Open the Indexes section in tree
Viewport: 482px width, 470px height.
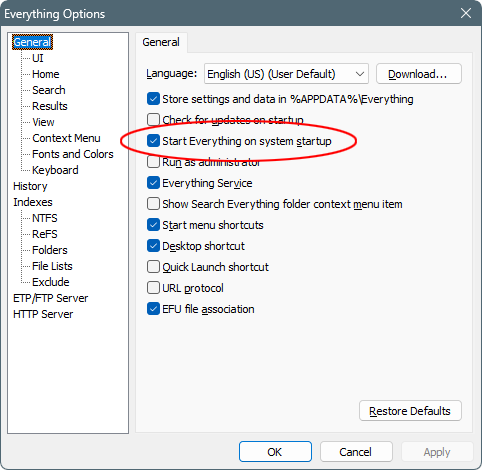point(33,202)
